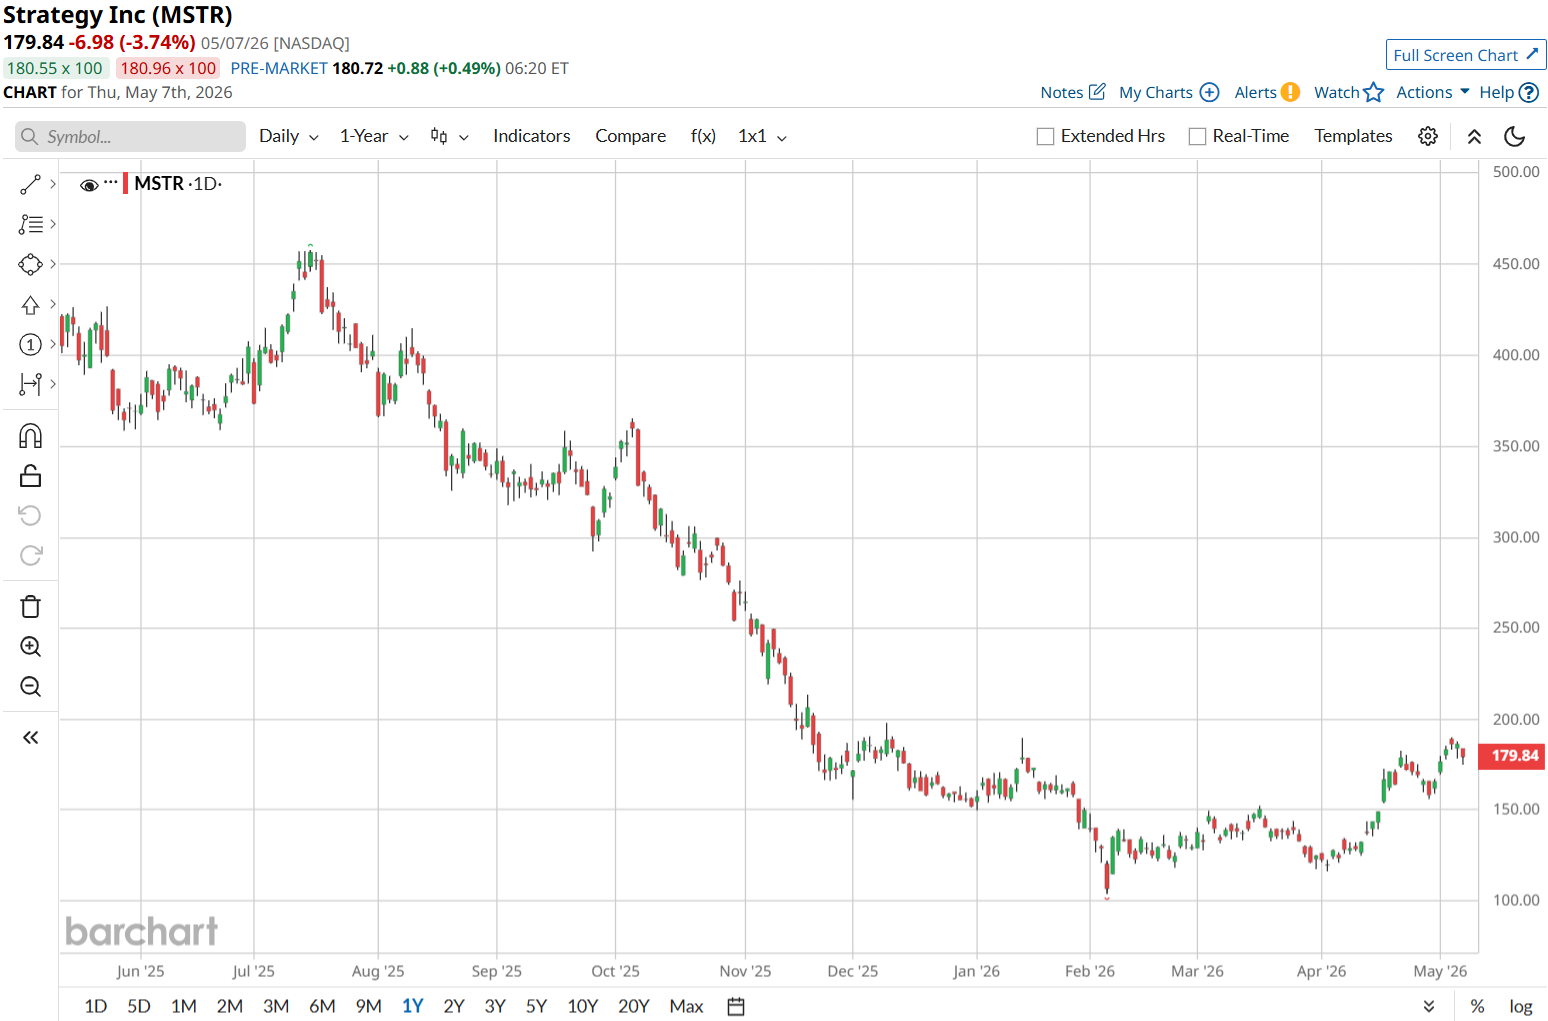Expand the line tools submenu arrow
The width and height of the screenshot is (1548, 1021).
click(x=53, y=184)
